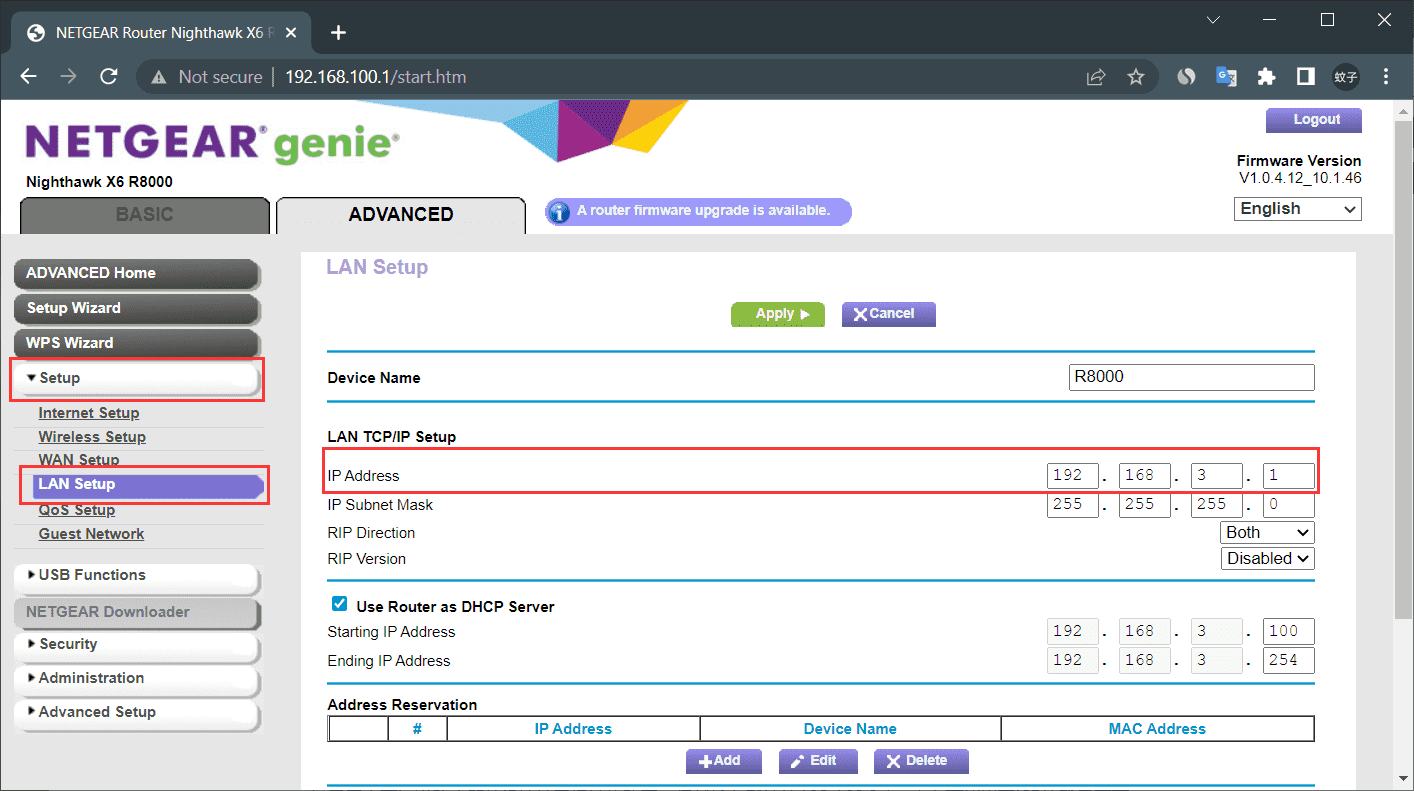
Task: Open NETGEAR Downloader
Action: pyautogui.click(x=137, y=612)
